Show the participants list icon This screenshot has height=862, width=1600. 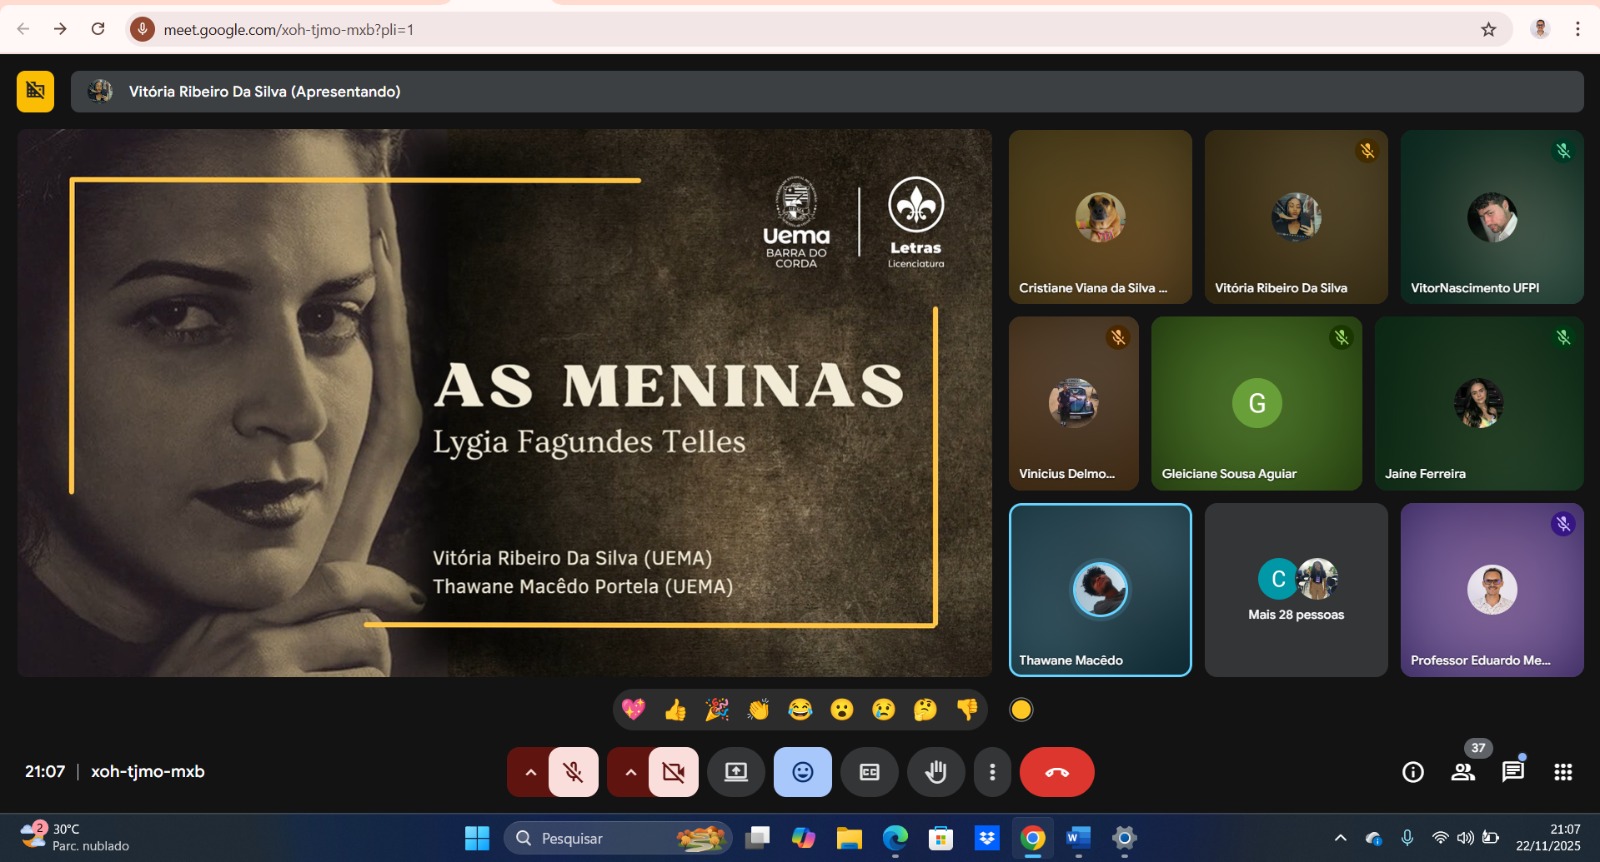point(1463,772)
